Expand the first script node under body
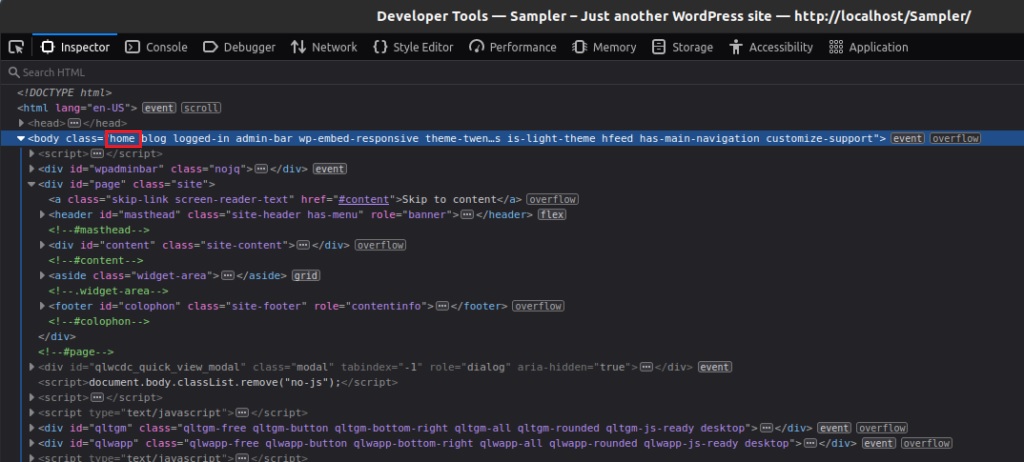 point(32,154)
